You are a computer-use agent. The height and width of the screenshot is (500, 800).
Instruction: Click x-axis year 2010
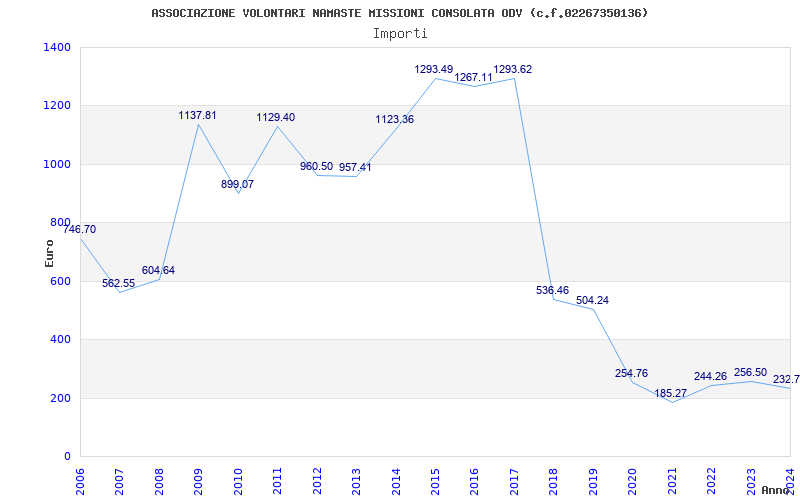[238, 482]
